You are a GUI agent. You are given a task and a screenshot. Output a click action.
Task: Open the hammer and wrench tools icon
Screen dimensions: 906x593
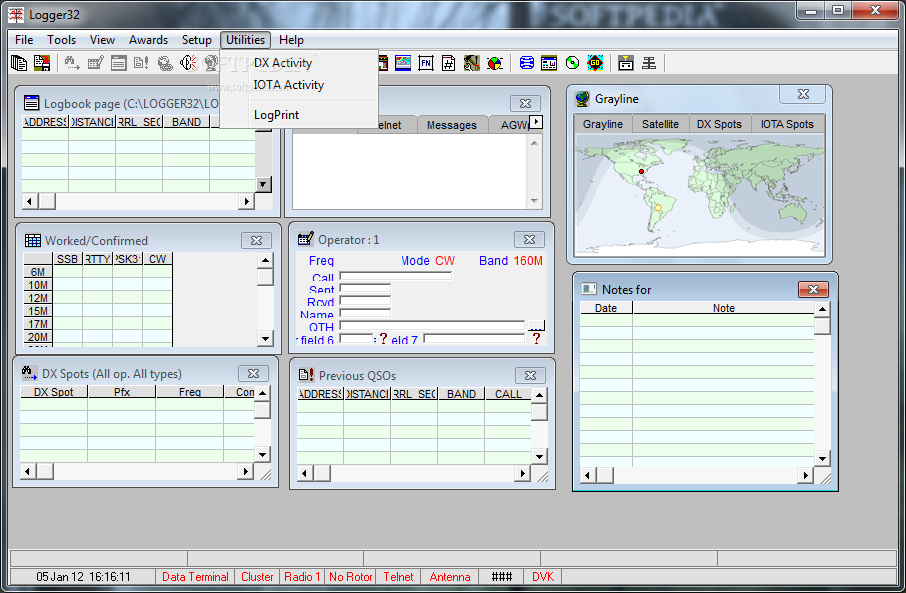tap(471, 63)
